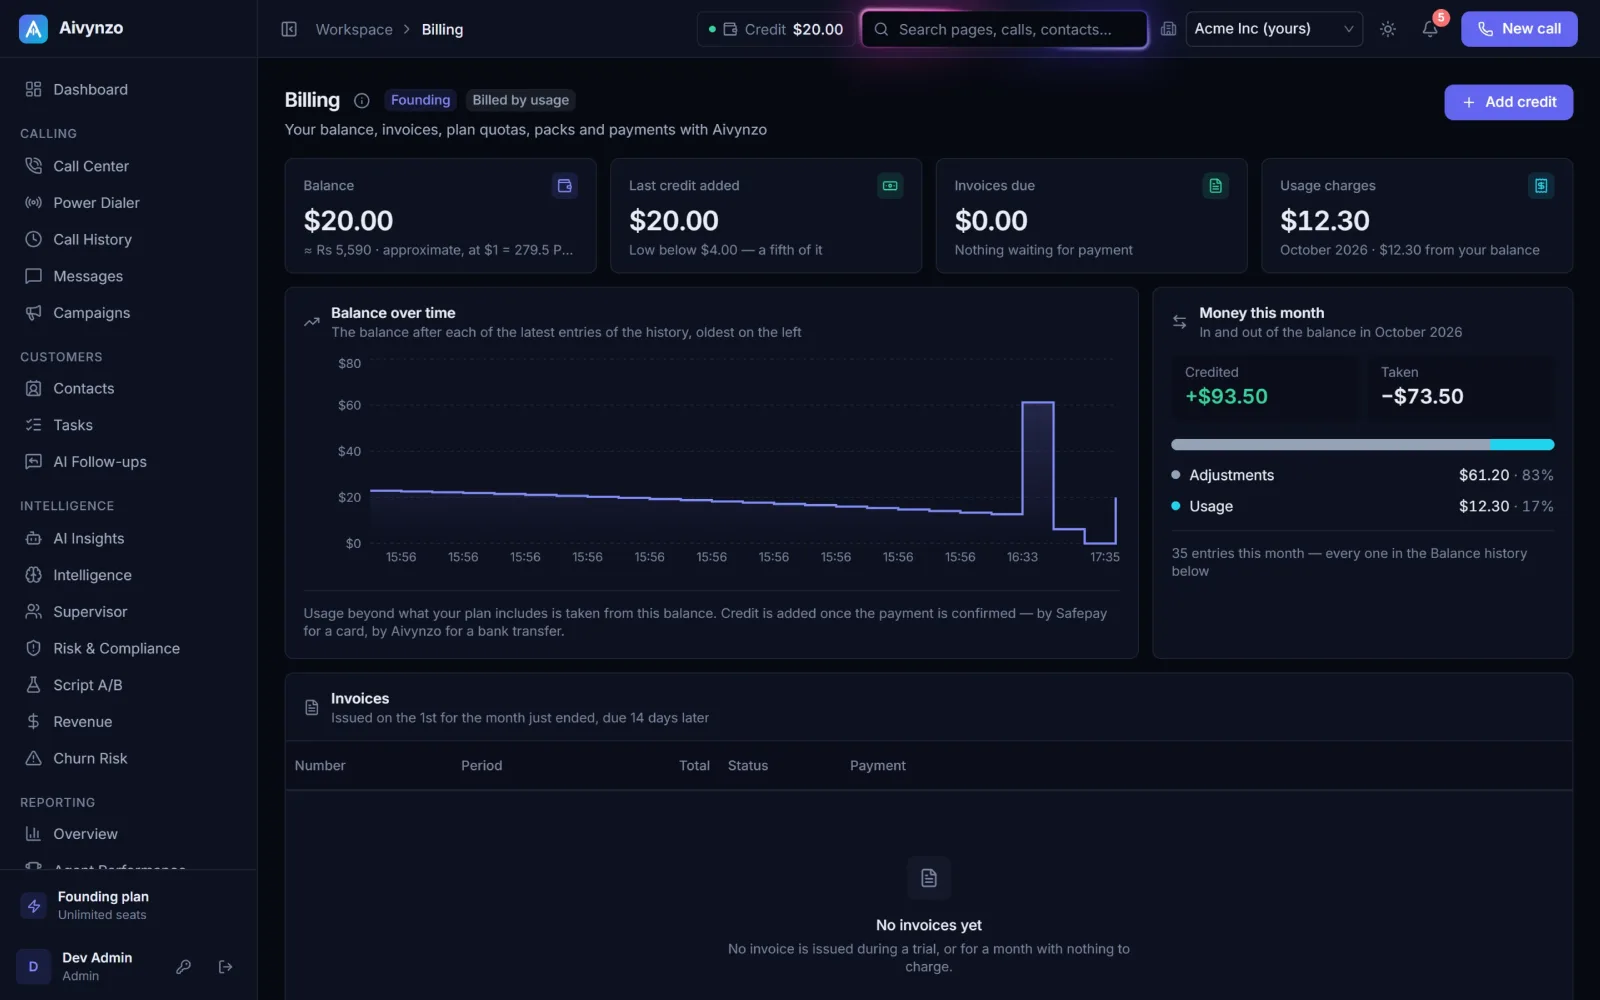Open AI Insights
This screenshot has height=1000, width=1600.
[x=128, y=538]
